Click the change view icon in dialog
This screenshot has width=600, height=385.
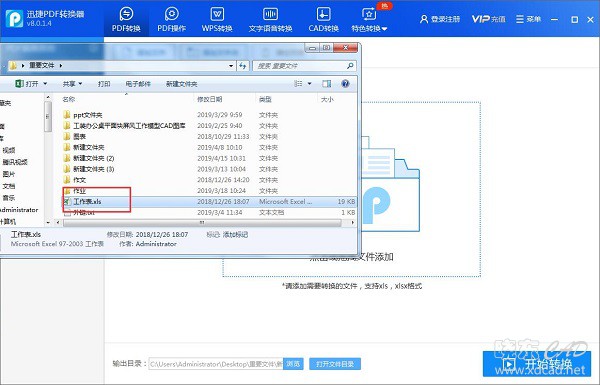tap(298, 83)
